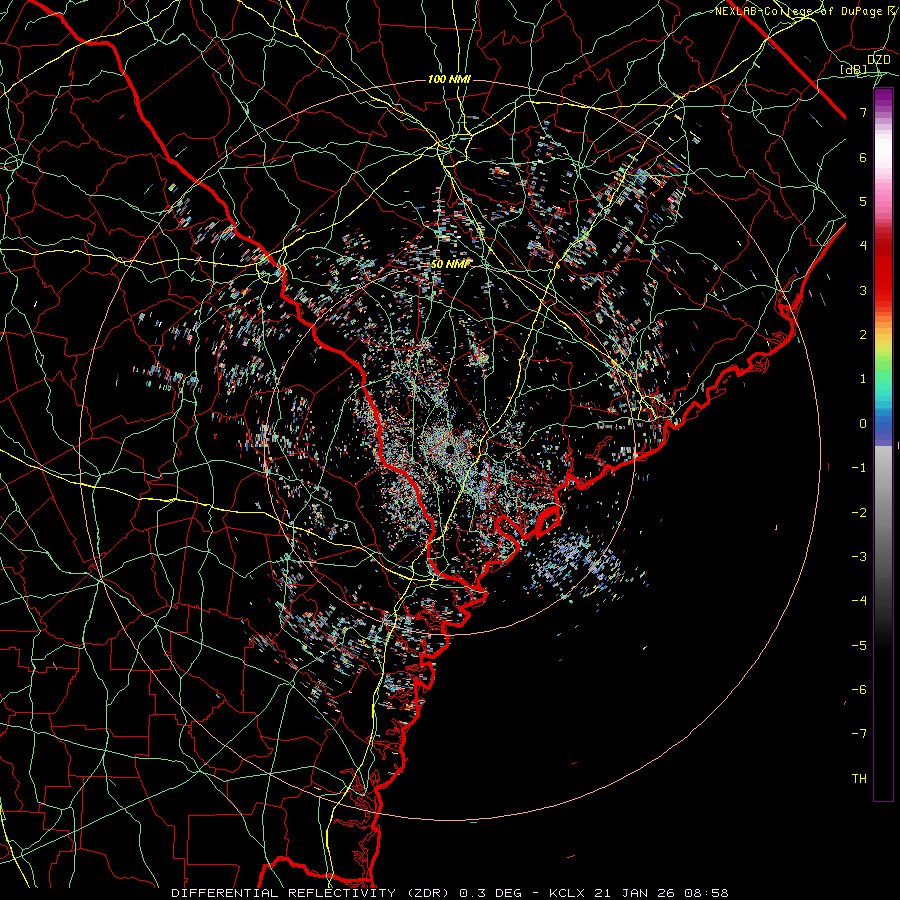Click the TH label at the scale bottom
This screenshot has width=900, height=900.
coord(859,779)
